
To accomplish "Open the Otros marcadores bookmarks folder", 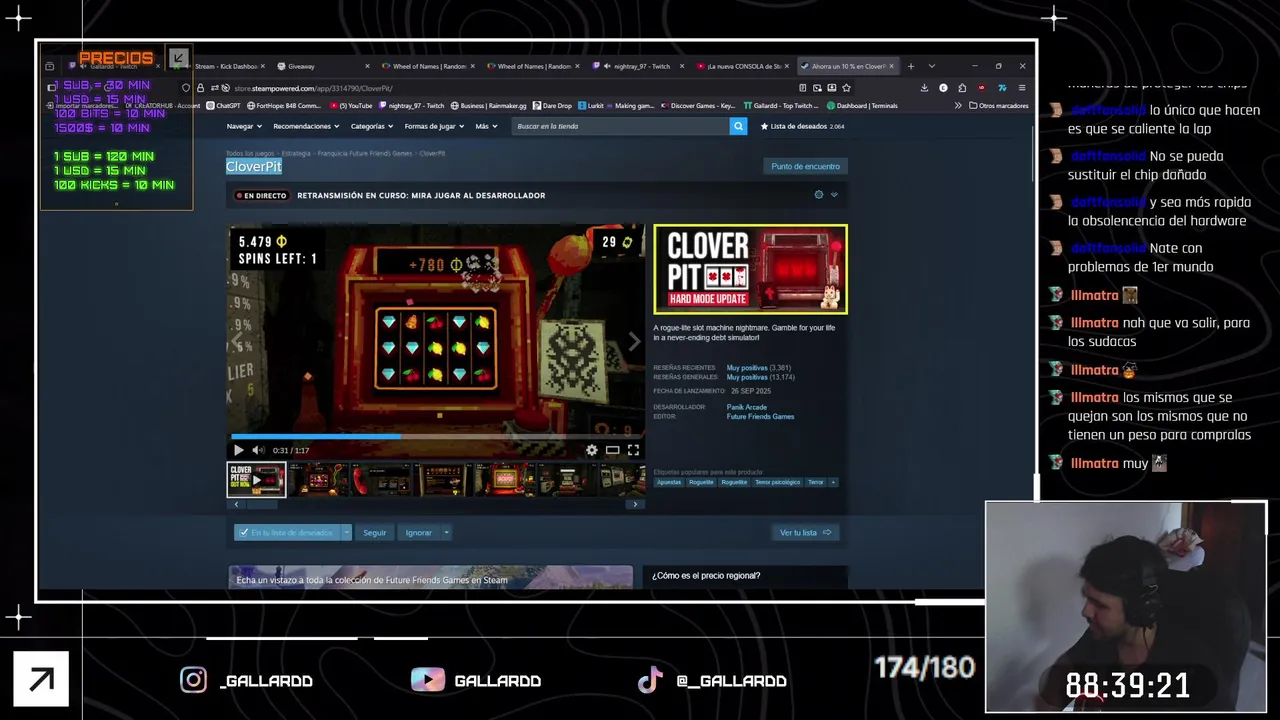I will (x=998, y=105).
